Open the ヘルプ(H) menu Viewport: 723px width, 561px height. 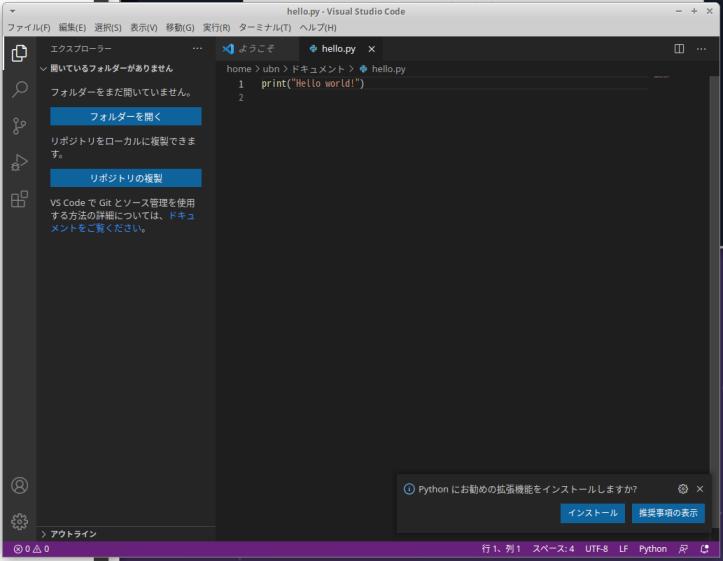(x=318, y=28)
